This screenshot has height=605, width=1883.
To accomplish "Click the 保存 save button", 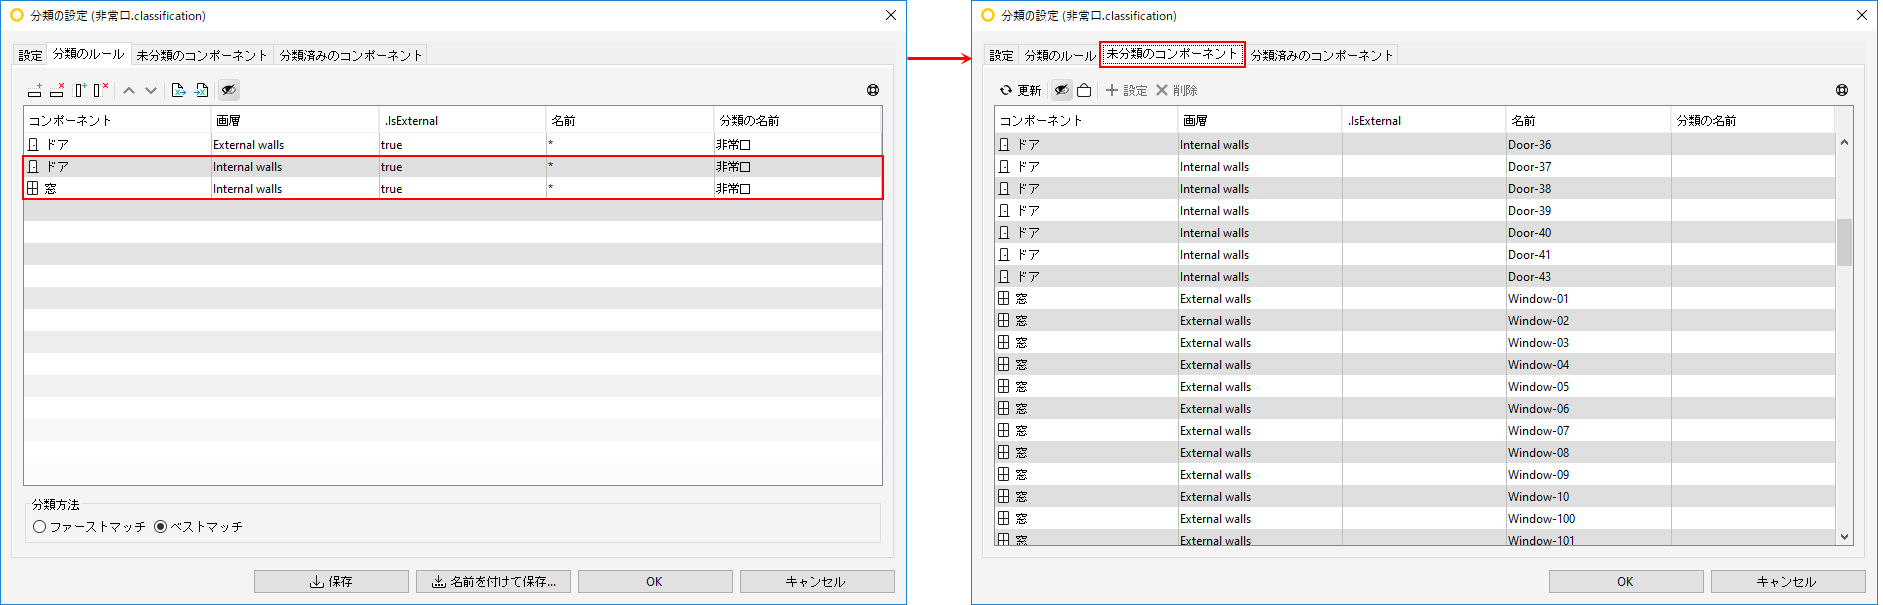I will pyautogui.click(x=331, y=581).
